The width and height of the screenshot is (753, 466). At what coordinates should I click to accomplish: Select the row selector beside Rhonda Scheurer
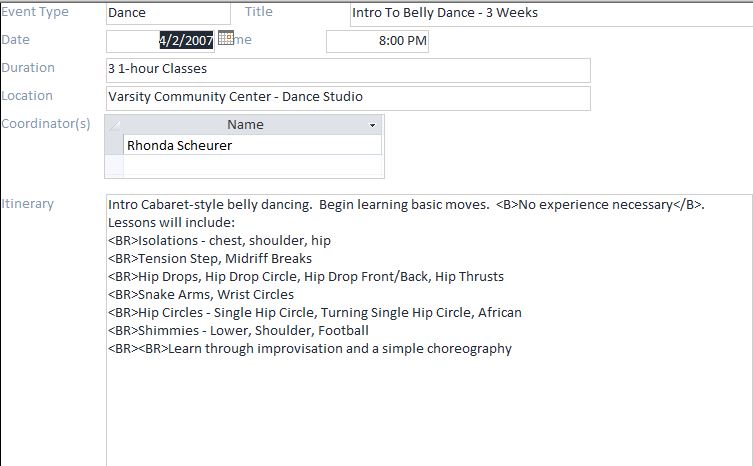pos(114,145)
